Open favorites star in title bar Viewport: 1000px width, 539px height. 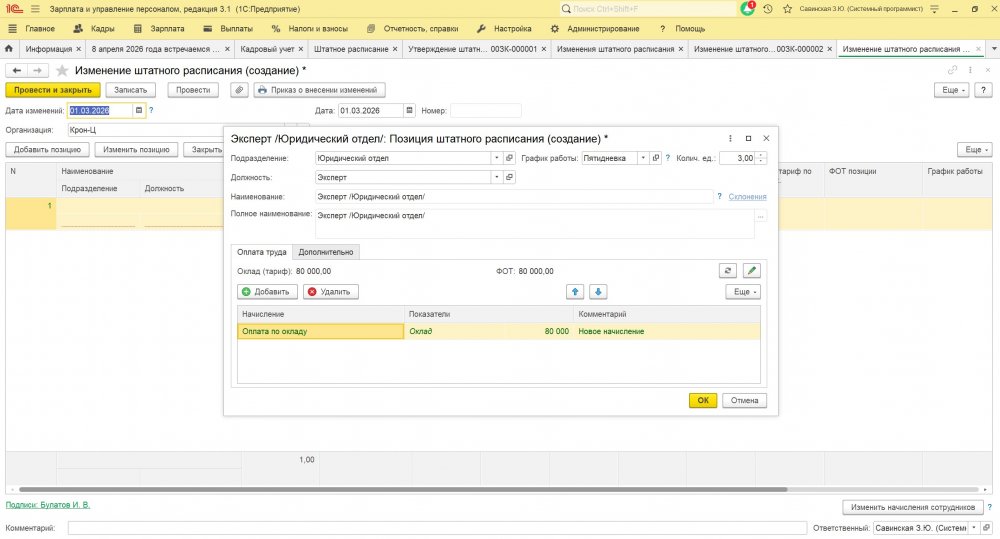tap(788, 9)
